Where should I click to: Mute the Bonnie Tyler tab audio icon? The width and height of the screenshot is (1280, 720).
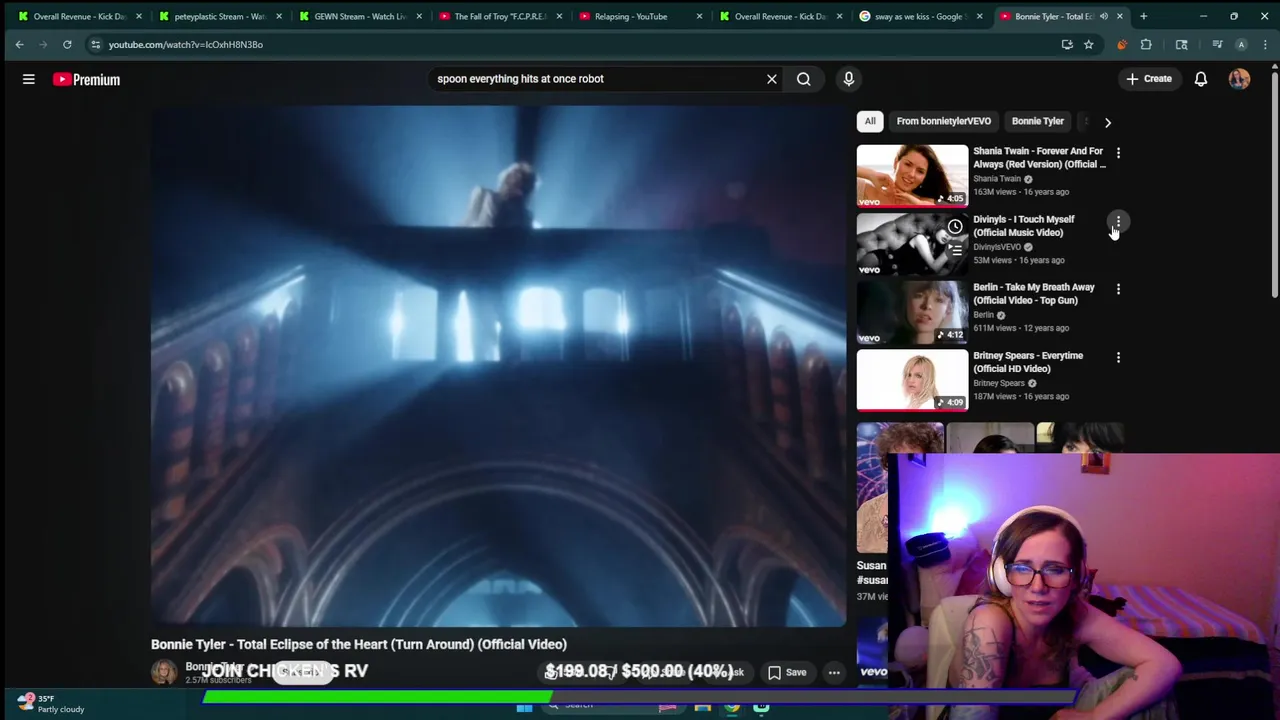click(1104, 16)
